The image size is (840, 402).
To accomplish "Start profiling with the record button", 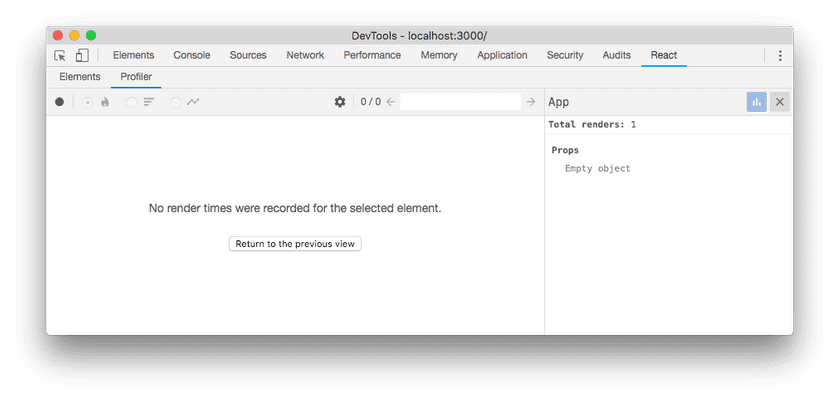I will click(60, 102).
